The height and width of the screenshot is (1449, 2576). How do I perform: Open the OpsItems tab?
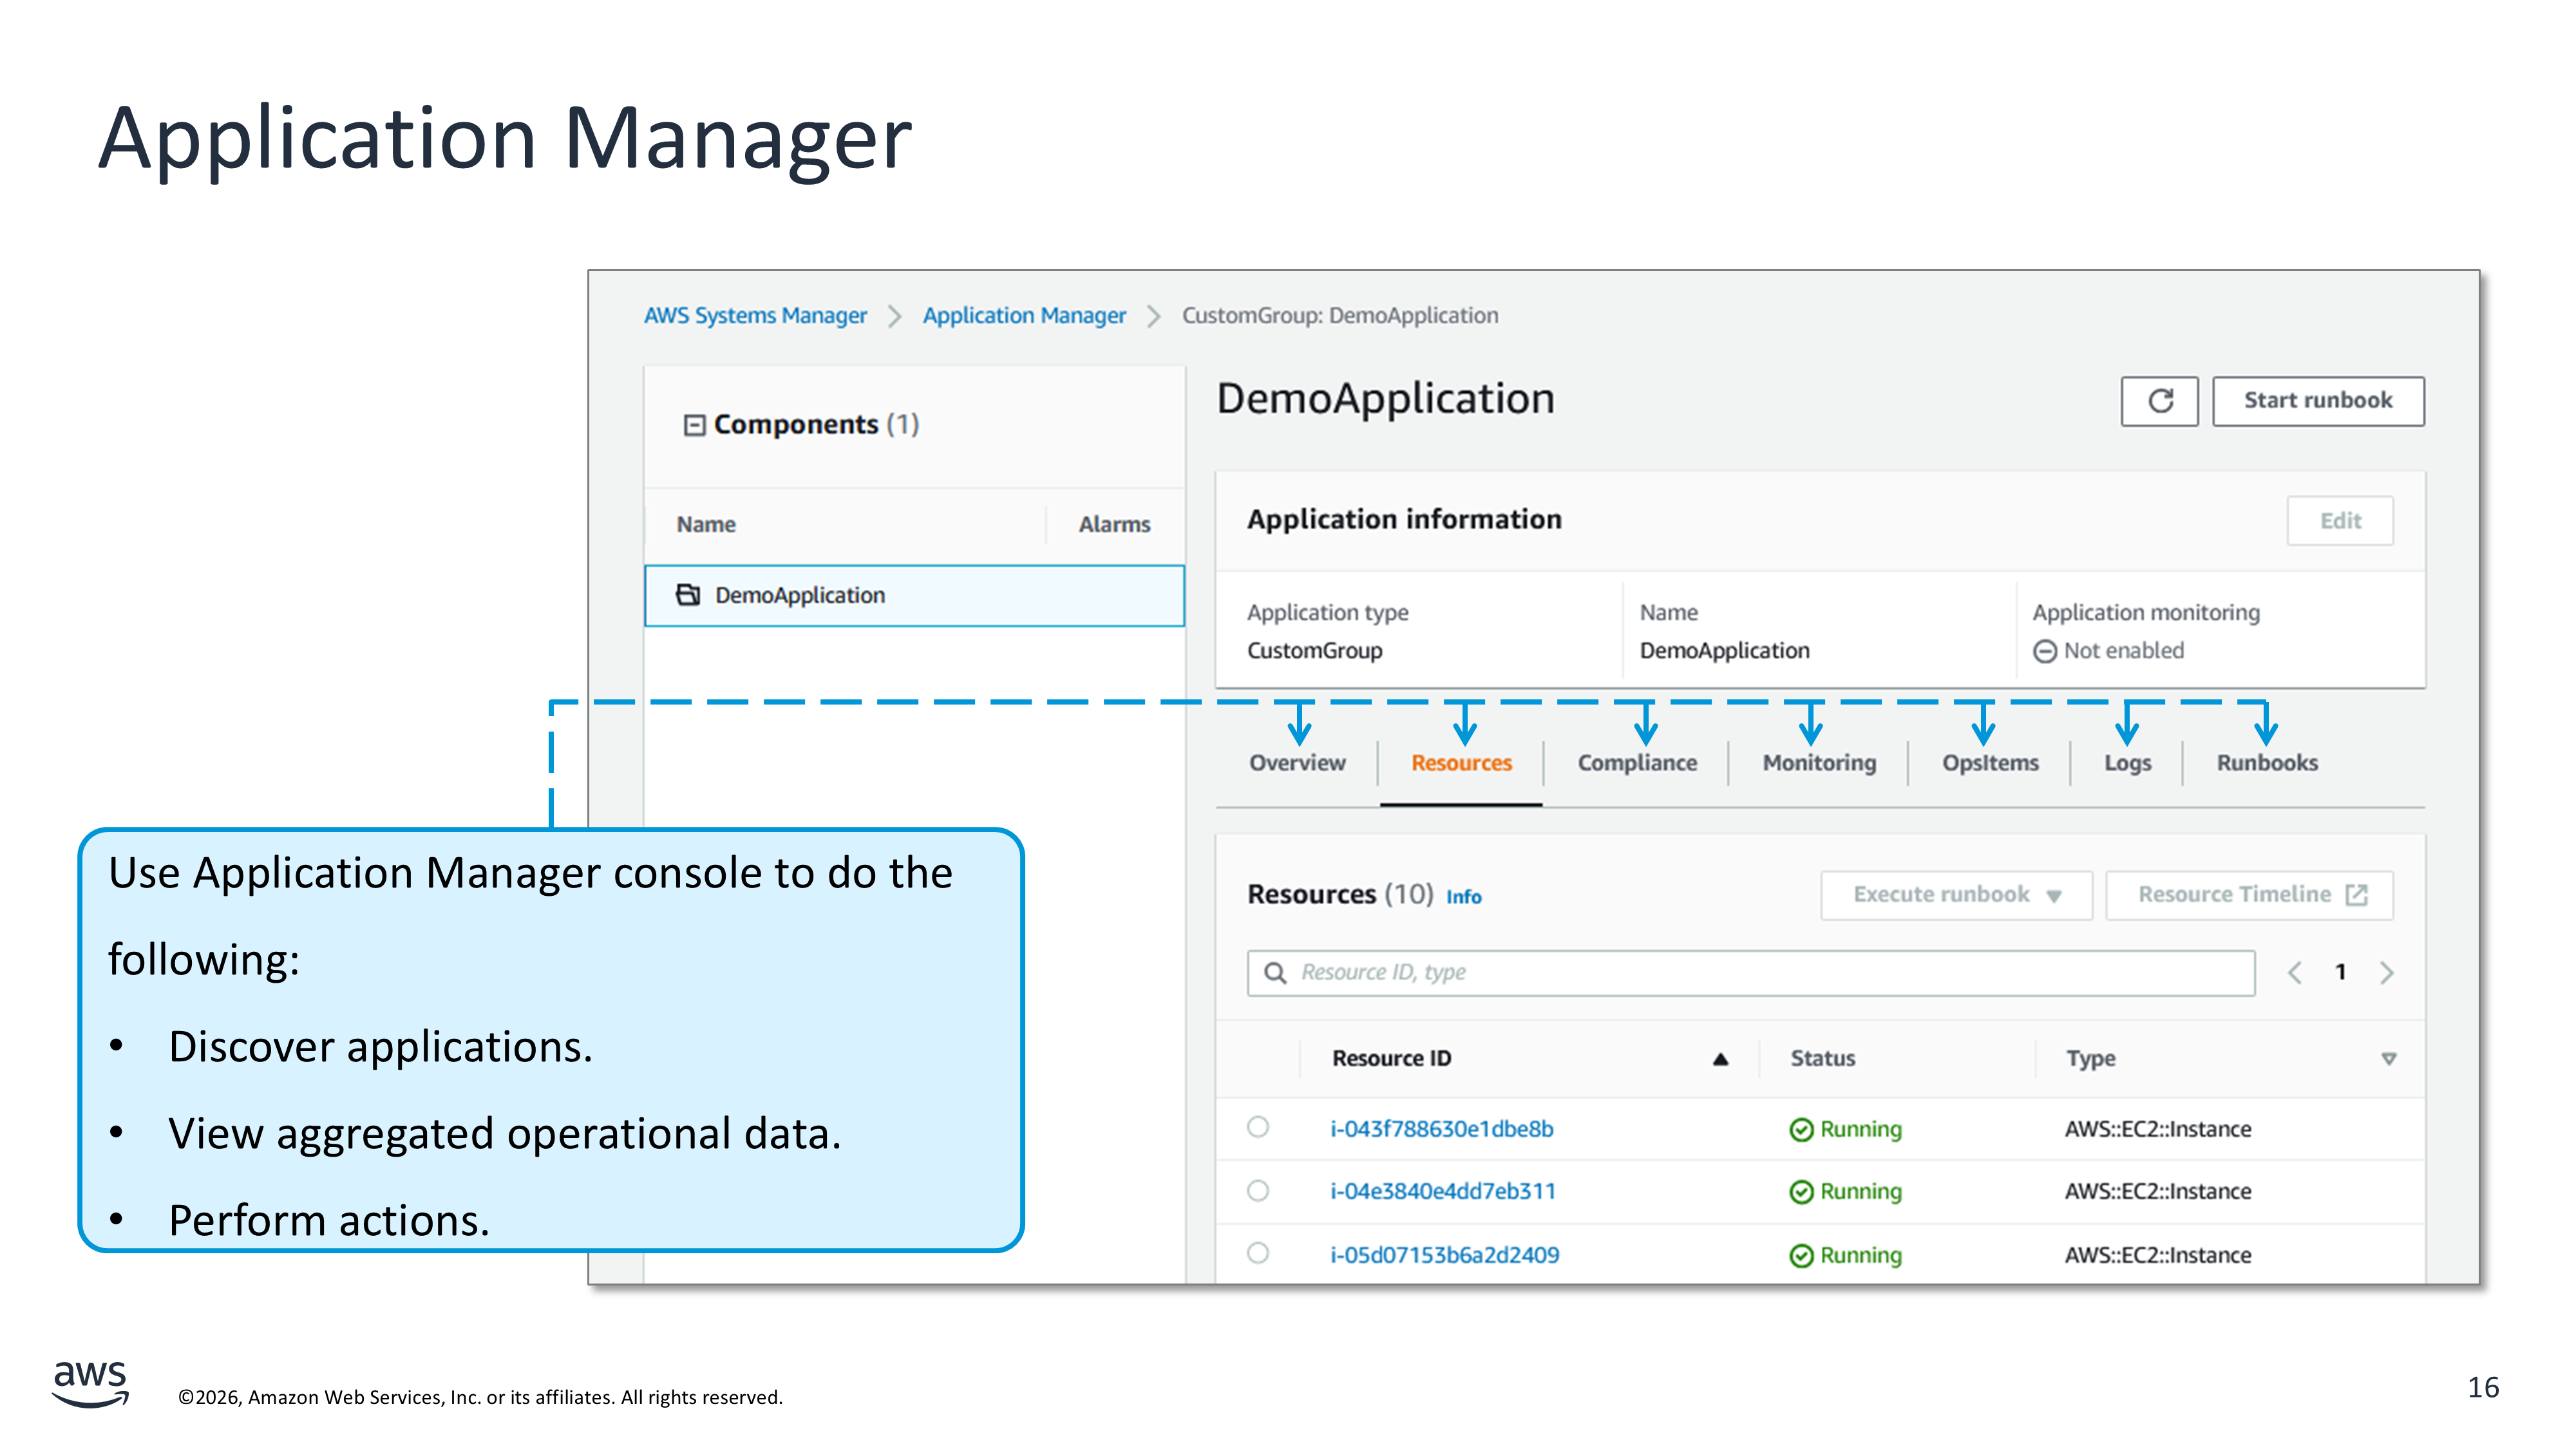pos(1990,763)
